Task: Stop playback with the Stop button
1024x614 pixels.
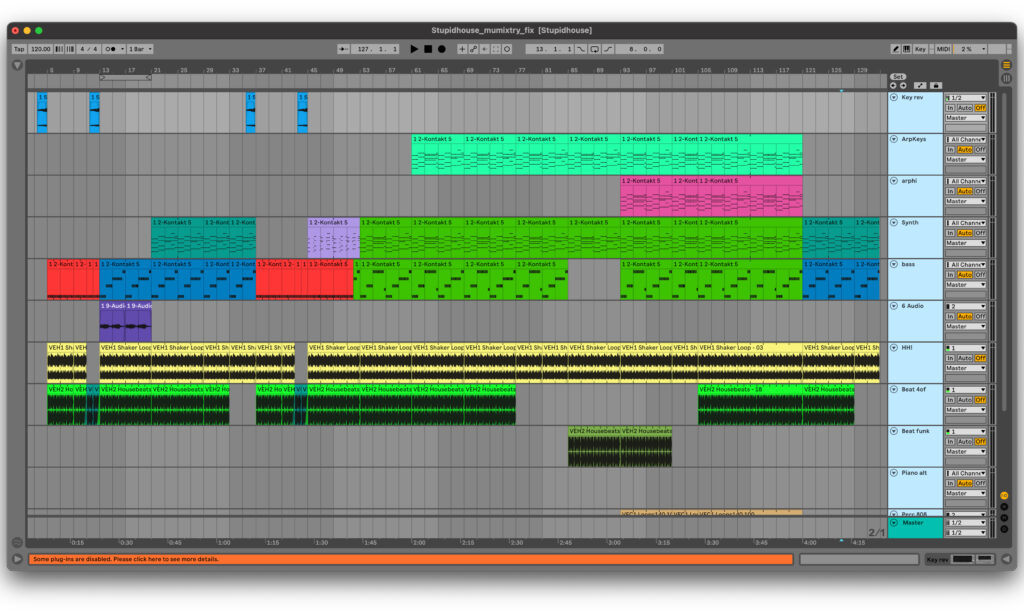Action: click(x=428, y=49)
